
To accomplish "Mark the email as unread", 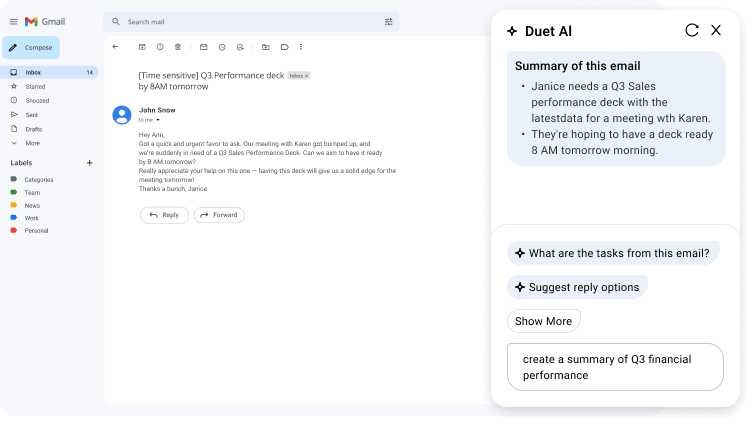I will 204,47.
